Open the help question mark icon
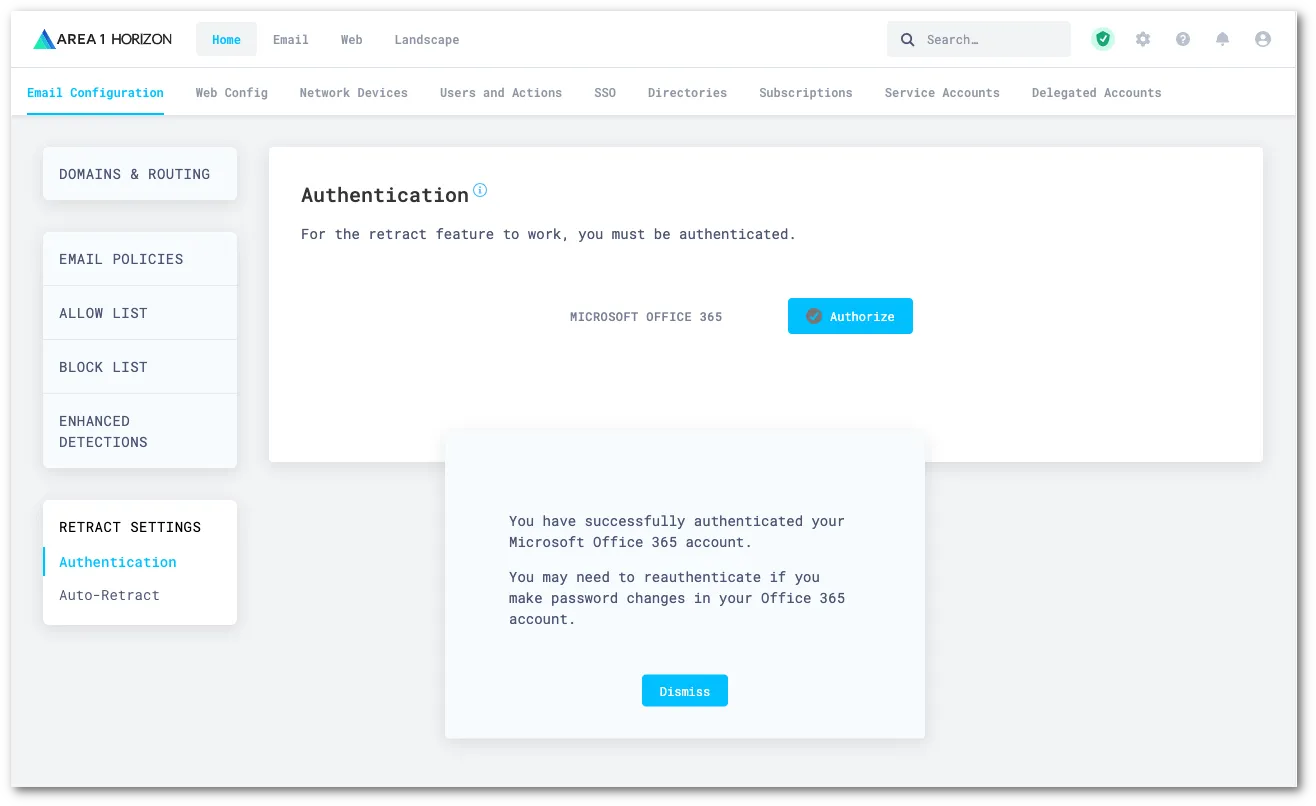Image resolution: width=1316 pixels, height=806 pixels. [x=1183, y=39]
